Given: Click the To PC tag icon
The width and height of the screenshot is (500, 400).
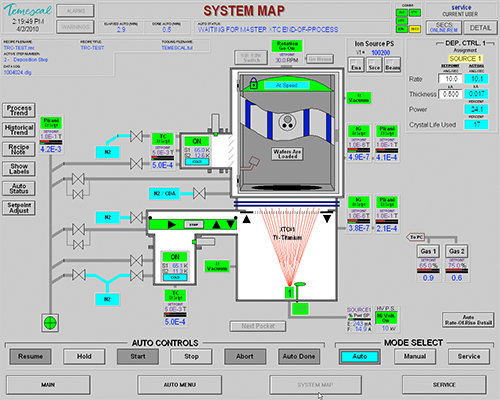Looking at the screenshot, I should (x=415, y=237).
